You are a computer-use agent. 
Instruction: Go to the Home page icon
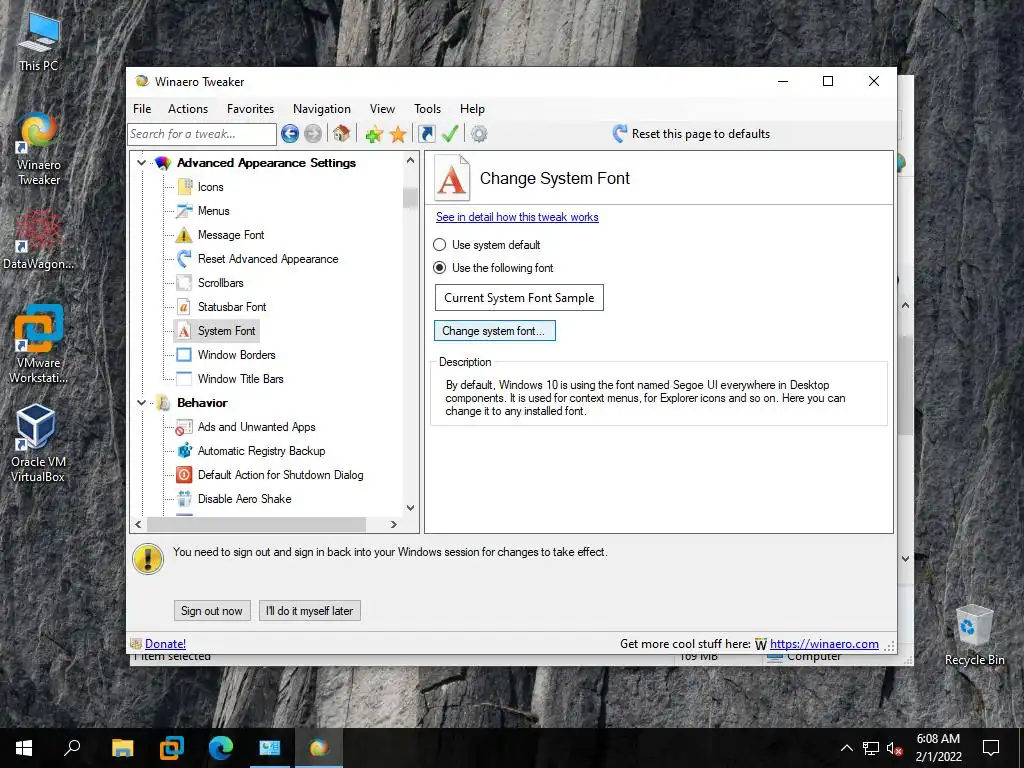click(342, 134)
